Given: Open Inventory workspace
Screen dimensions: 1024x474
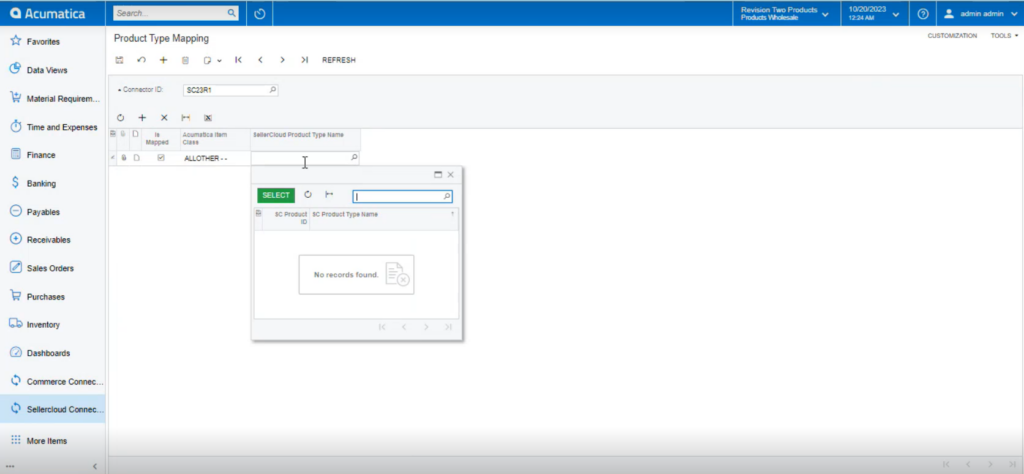Looking at the screenshot, I should tap(52, 324).
